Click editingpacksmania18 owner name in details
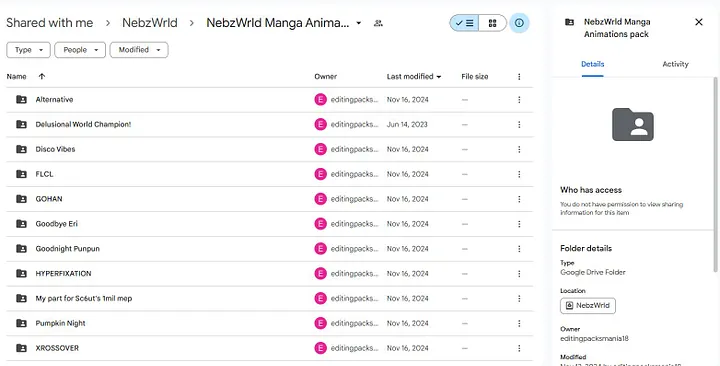 [x=594, y=338]
